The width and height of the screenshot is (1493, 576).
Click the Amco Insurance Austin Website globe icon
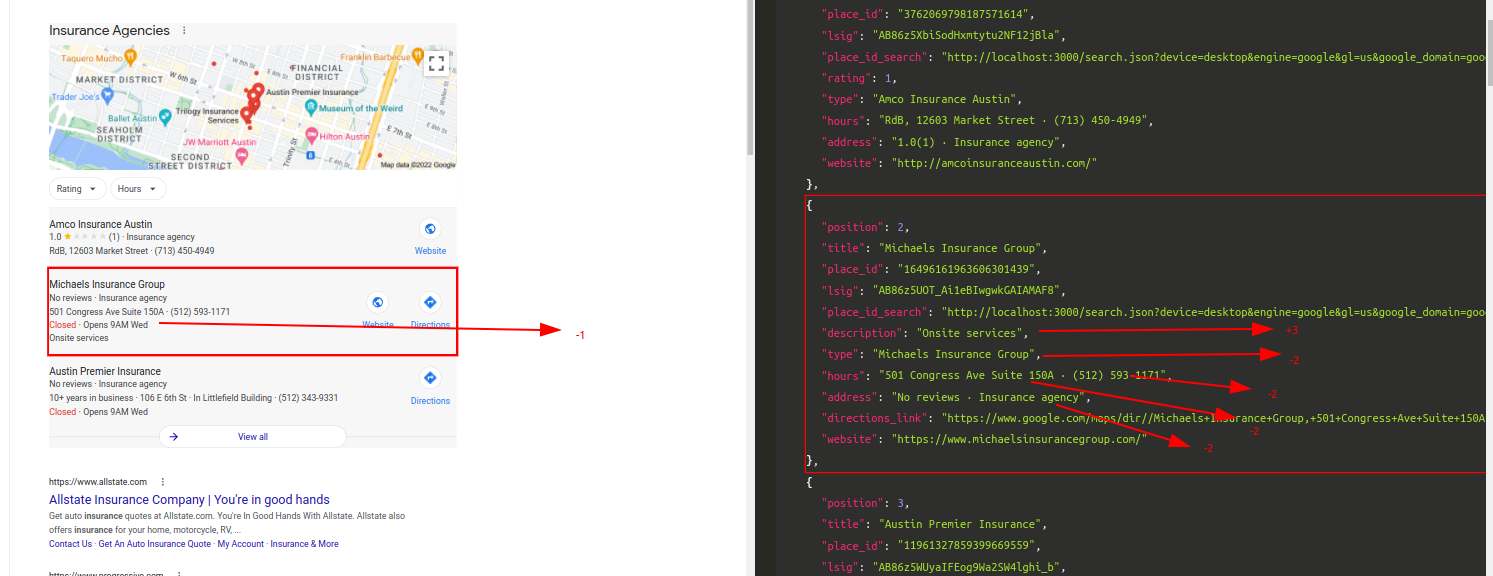430,229
